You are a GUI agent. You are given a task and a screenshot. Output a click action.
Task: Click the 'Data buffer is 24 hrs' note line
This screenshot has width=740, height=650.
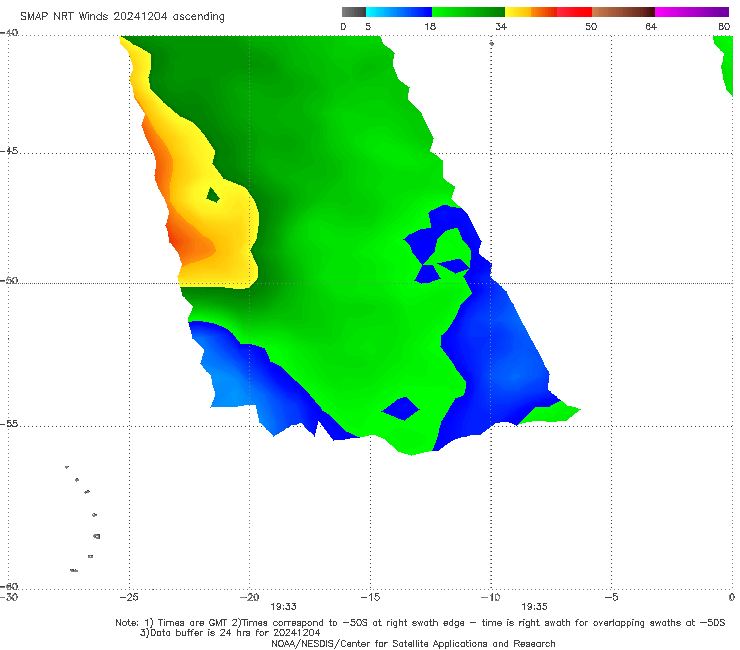click(230, 633)
